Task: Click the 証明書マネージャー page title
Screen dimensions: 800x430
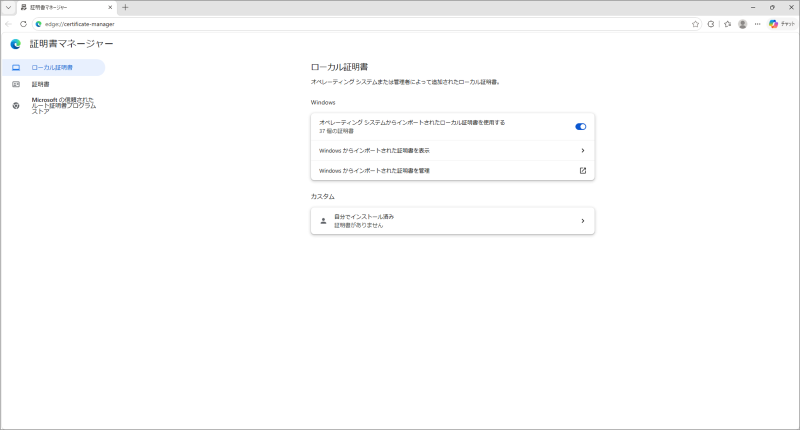Action: click(x=71, y=44)
